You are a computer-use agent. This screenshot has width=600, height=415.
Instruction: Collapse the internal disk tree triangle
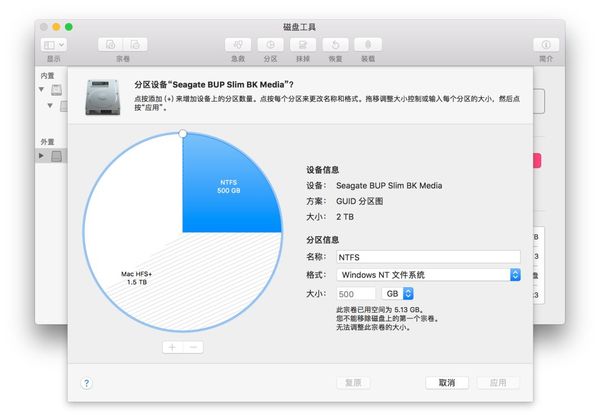click(x=41, y=90)
